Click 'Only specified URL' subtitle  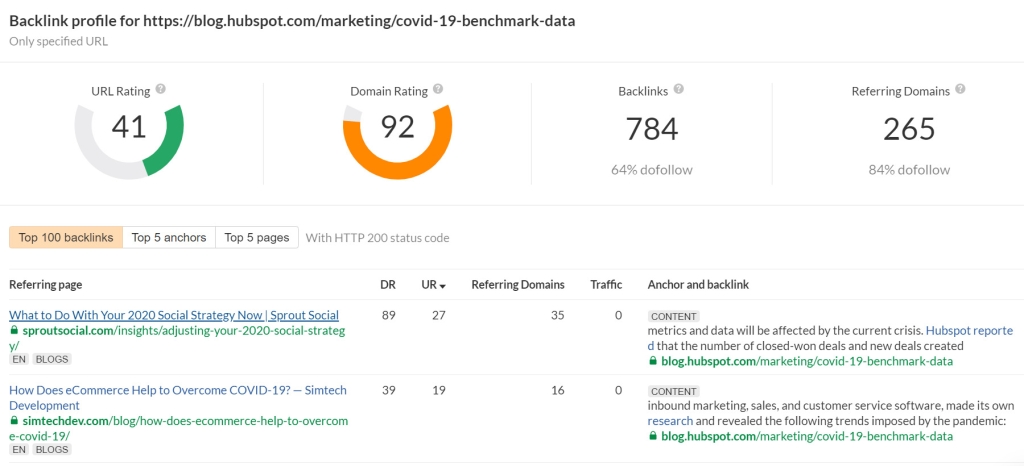coord(59,41)
